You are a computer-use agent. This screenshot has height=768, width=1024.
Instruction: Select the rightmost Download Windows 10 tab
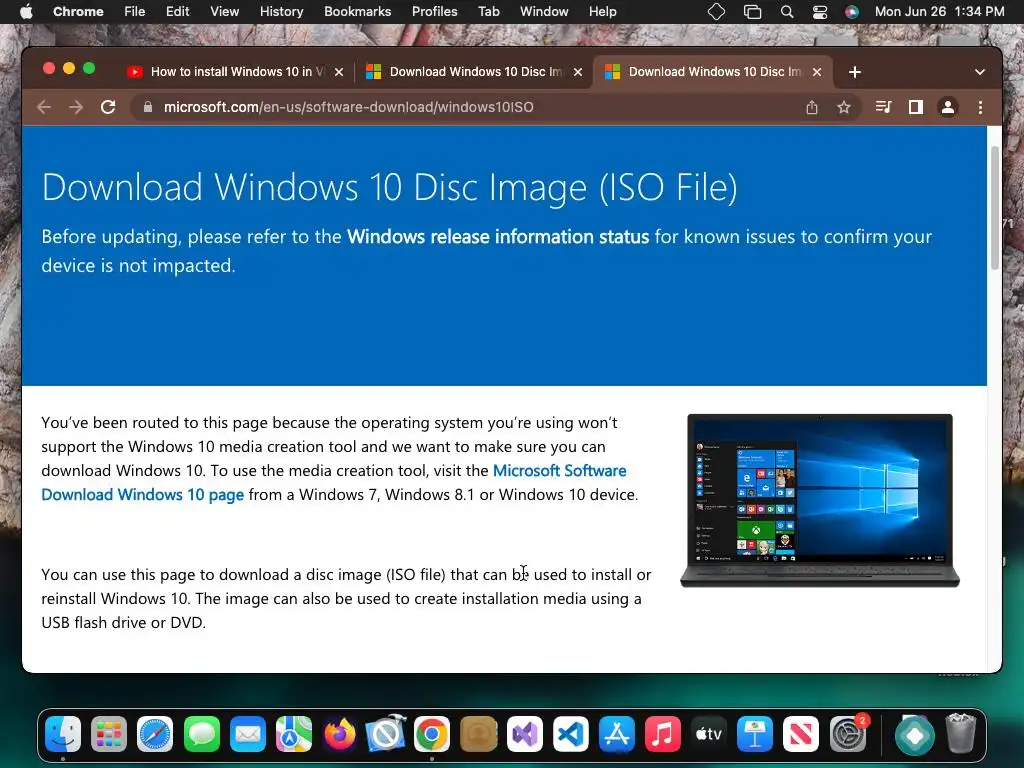coord(713,72)
